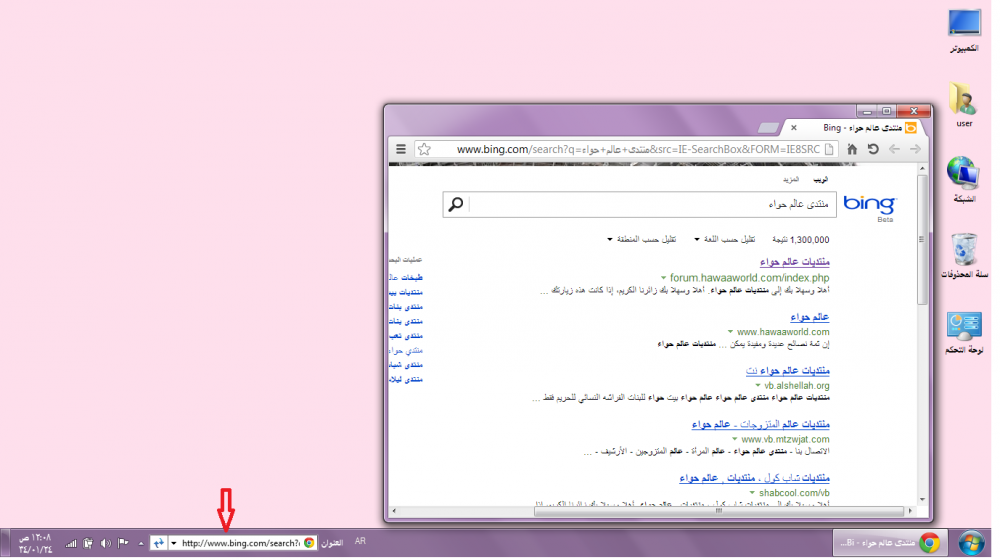Open the Chrome hamburger menu
The image size is (1000, 560).
click(399, 149)
